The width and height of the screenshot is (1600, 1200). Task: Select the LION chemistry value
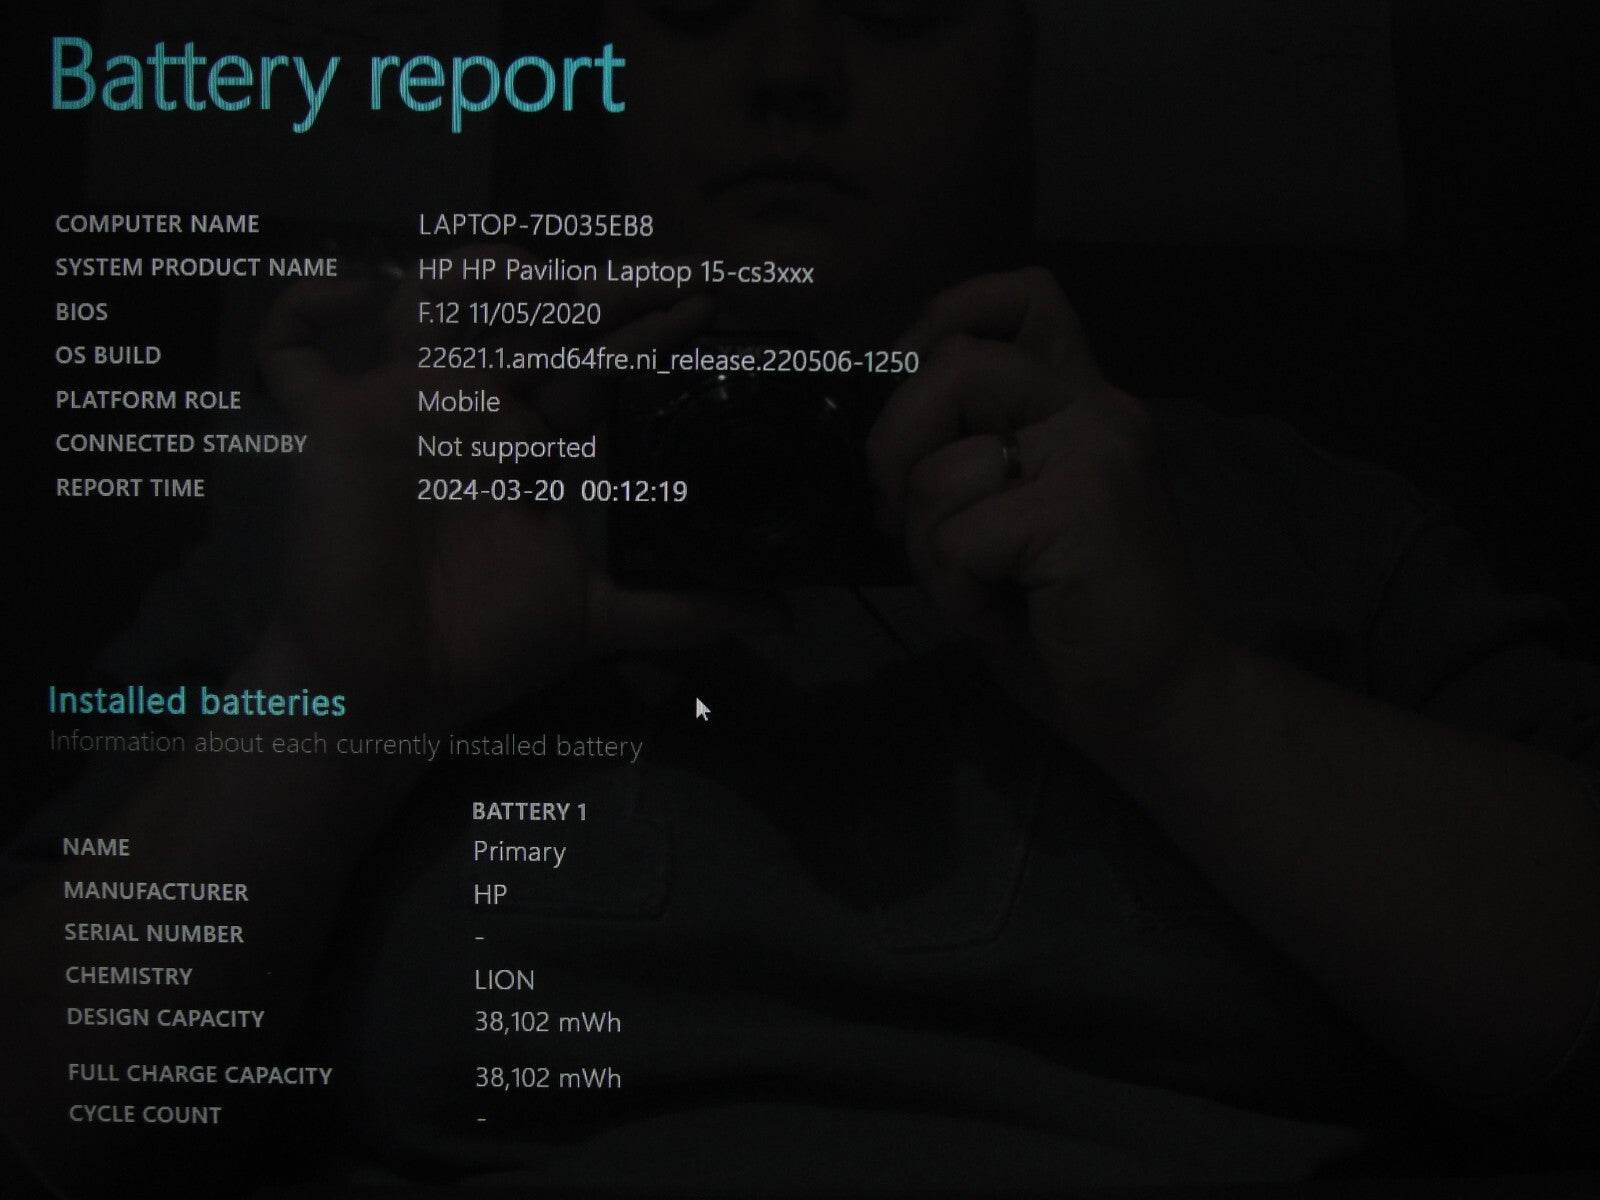(x=503, y=979)
